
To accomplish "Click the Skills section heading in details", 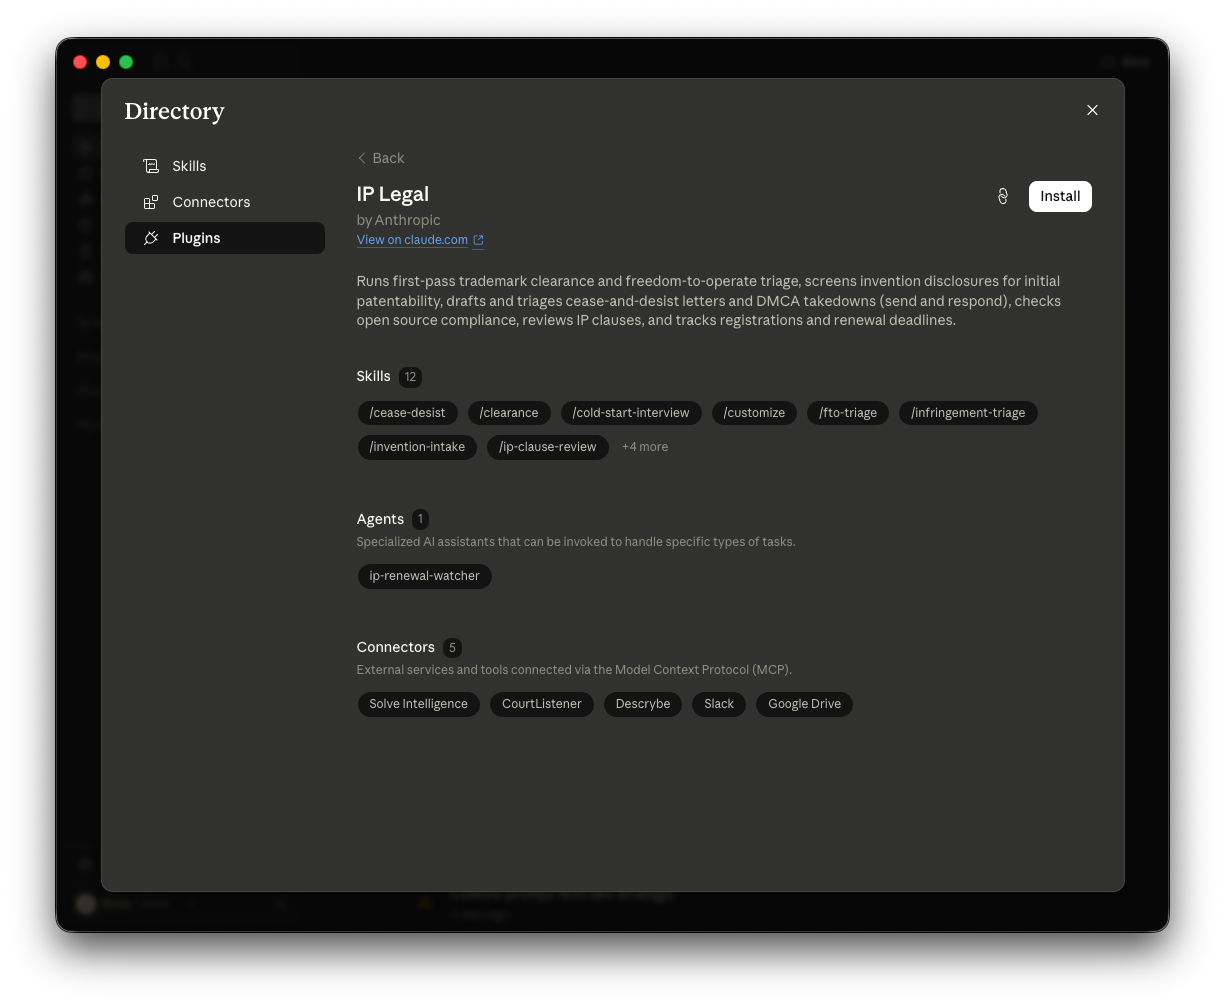I will (x=373, y=376).
